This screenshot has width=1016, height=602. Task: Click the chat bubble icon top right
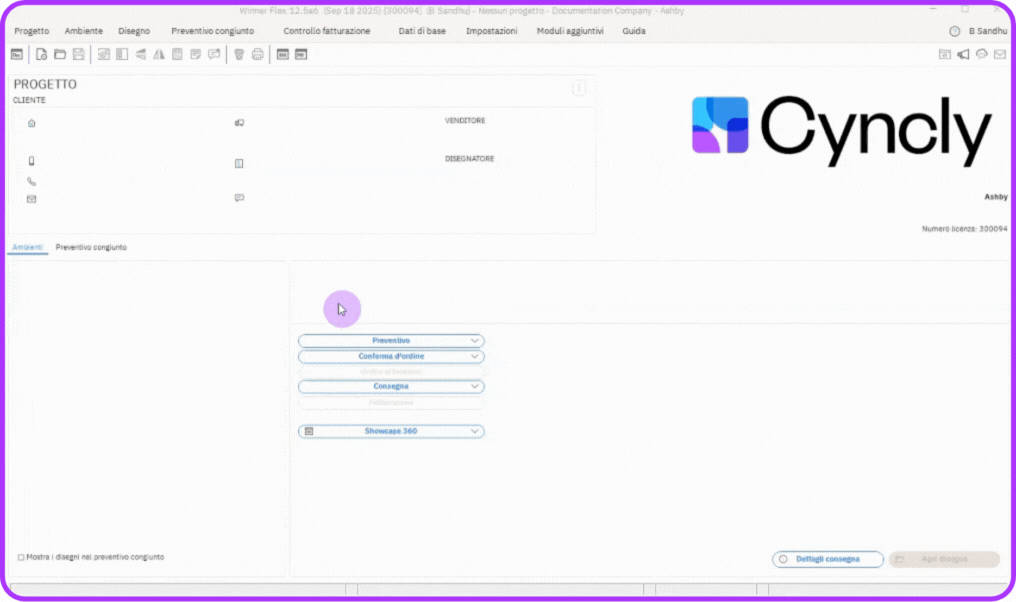tap(981, 54)
